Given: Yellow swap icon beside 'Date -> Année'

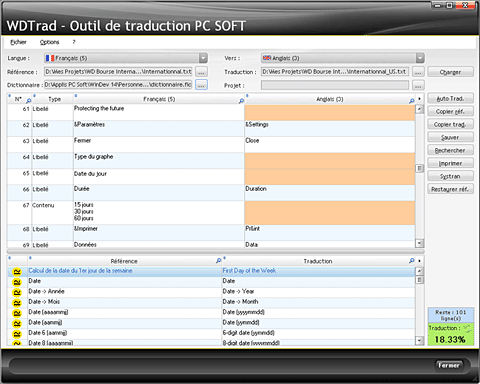Looking at the screenshot, I should coord(17,293).
